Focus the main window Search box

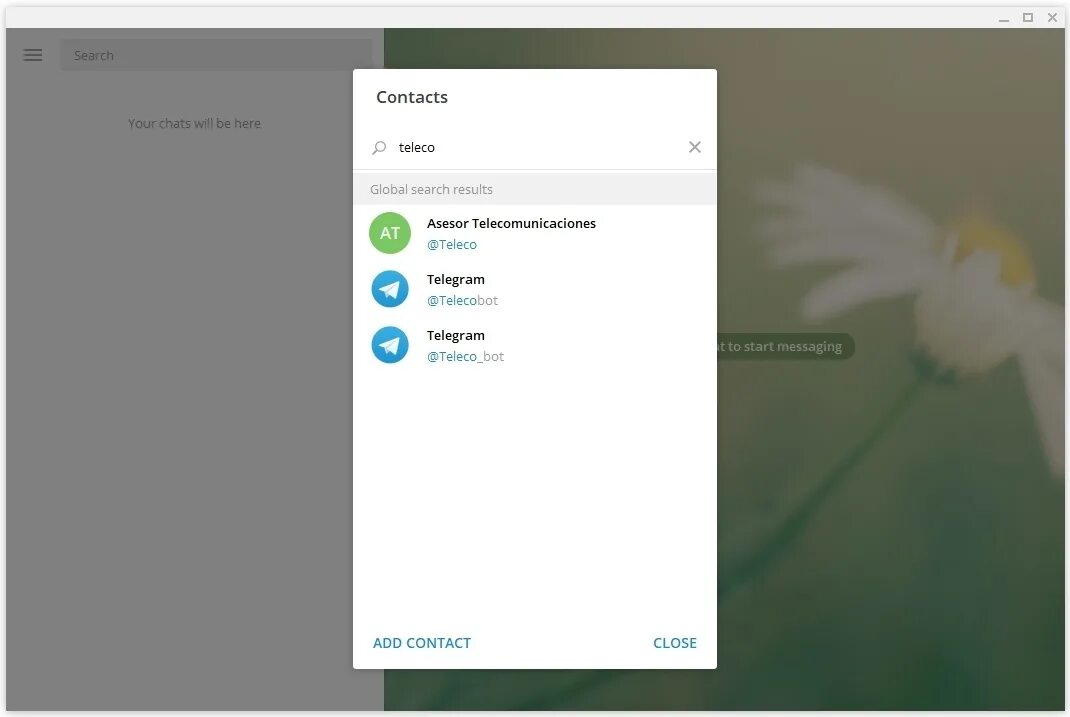(x=217, y=55)
